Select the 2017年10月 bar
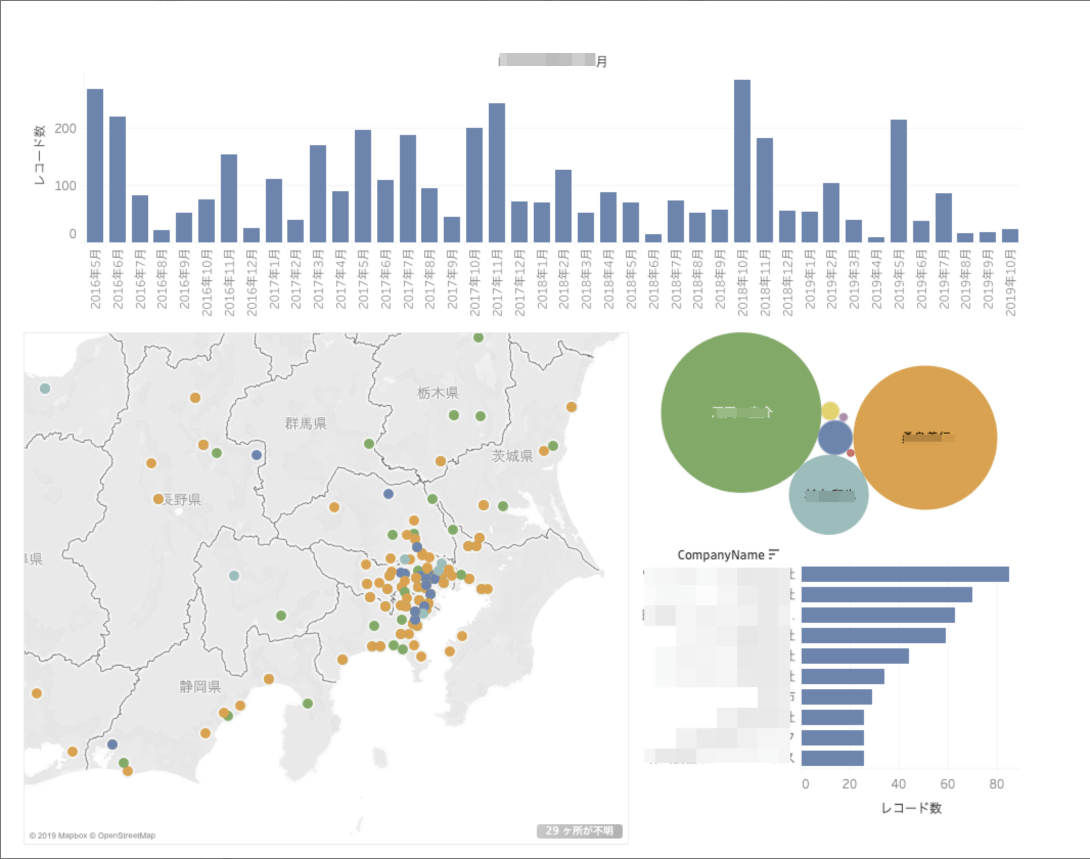The width and height of the screenshot is (1090, 859). pyautogui.click(x=474, y=185)
